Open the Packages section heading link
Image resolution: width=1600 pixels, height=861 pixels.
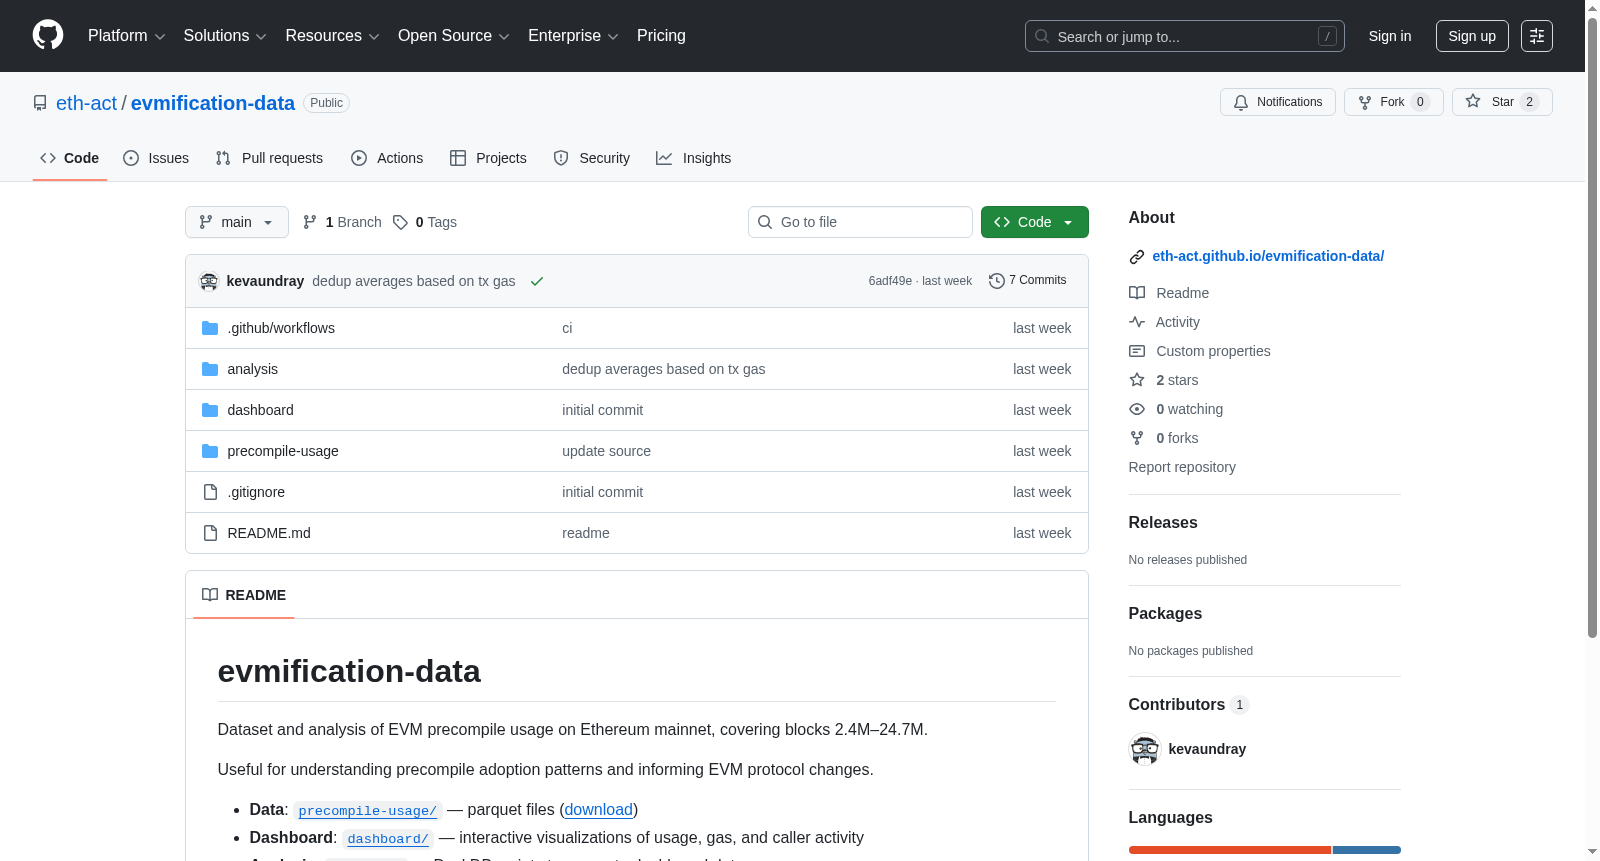click(x=1165, y=613)
